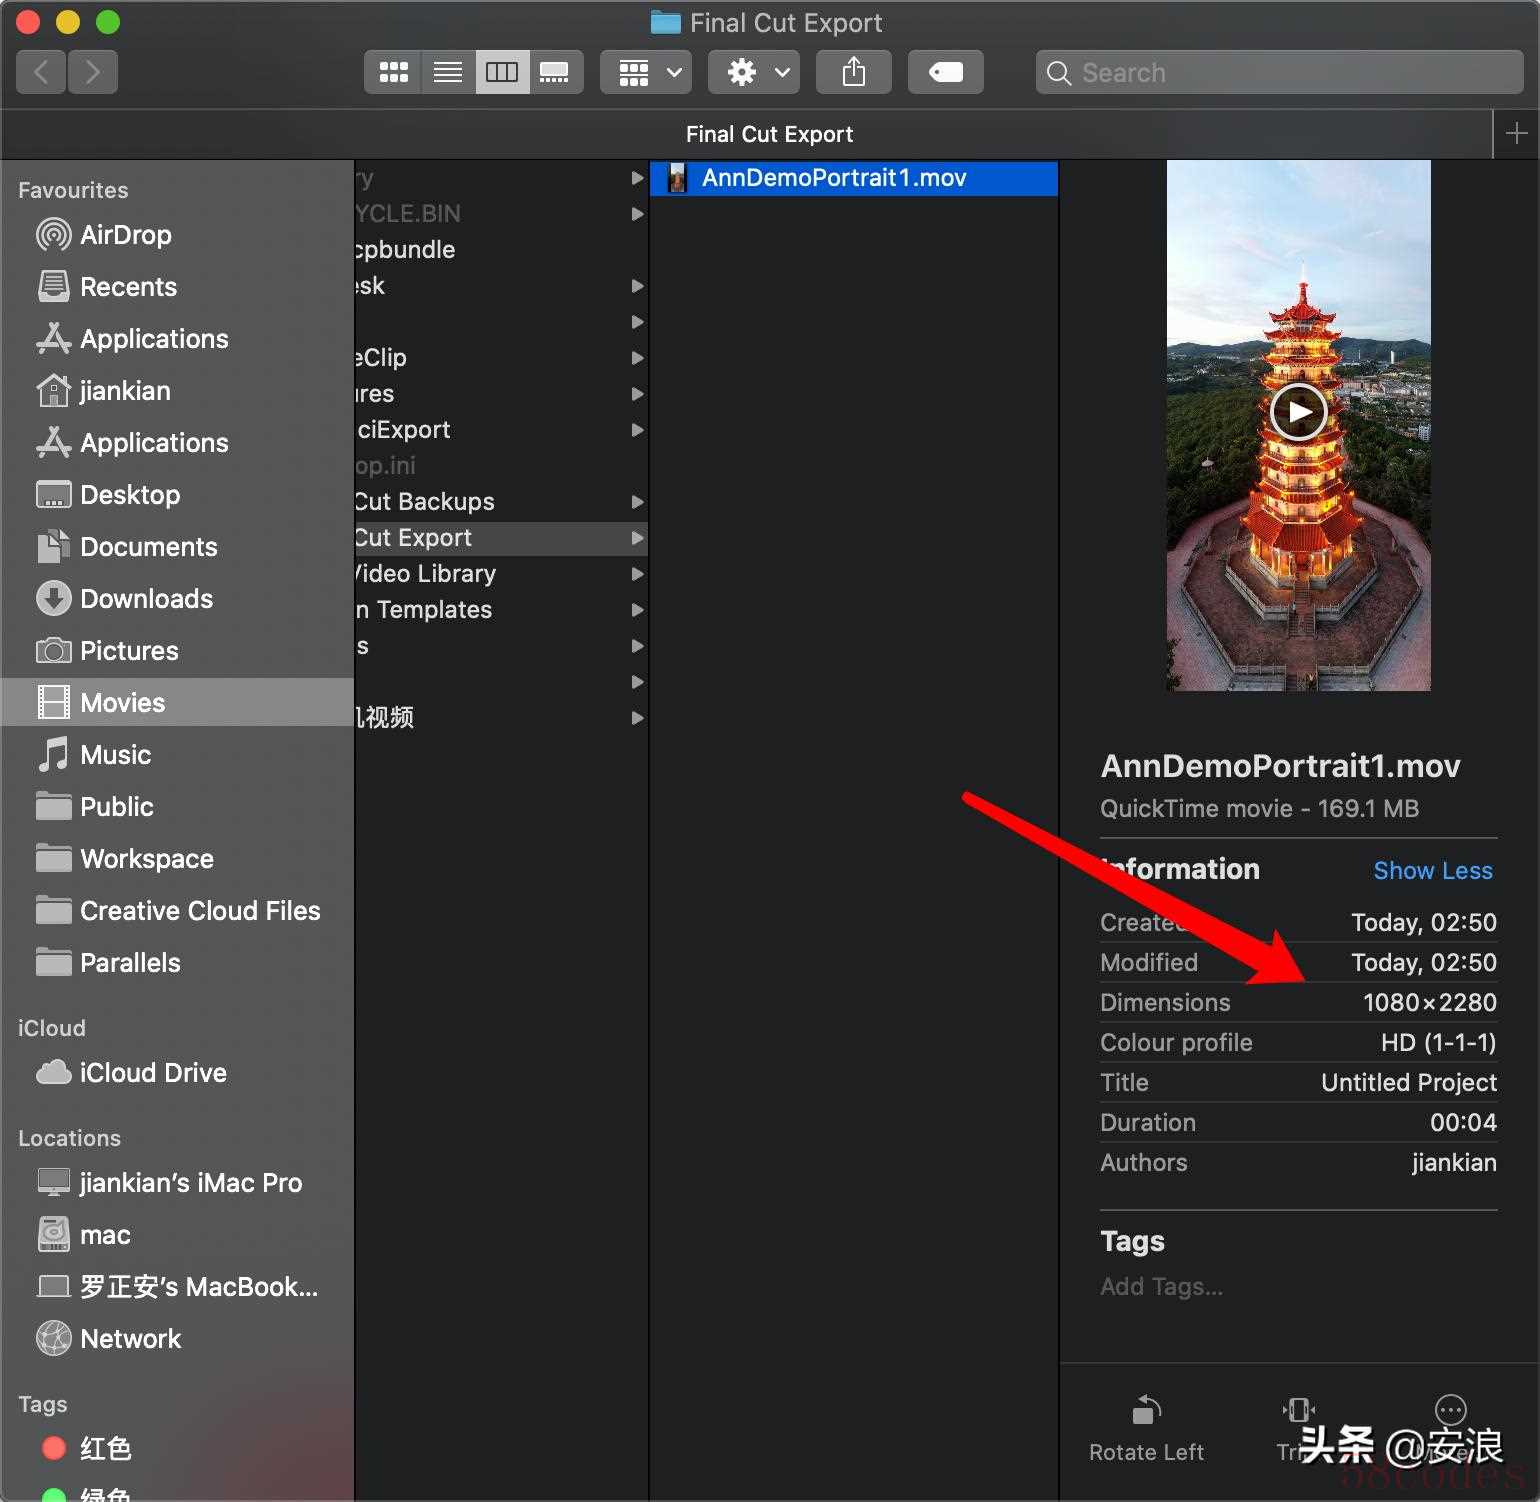
Task: Expand the eClip folder arrow
Action: point(637,358)
